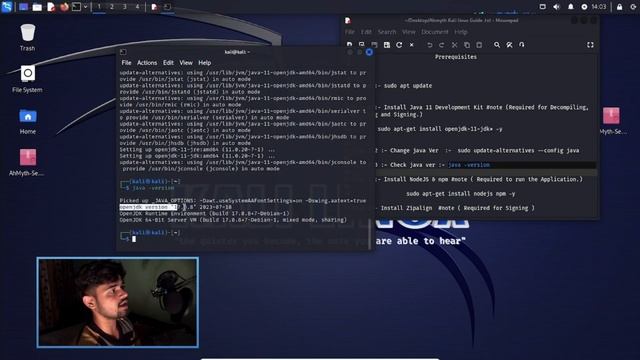Open Mousepad's View menu
This screenshot has width=640, height=360.
tap(409, 32)
